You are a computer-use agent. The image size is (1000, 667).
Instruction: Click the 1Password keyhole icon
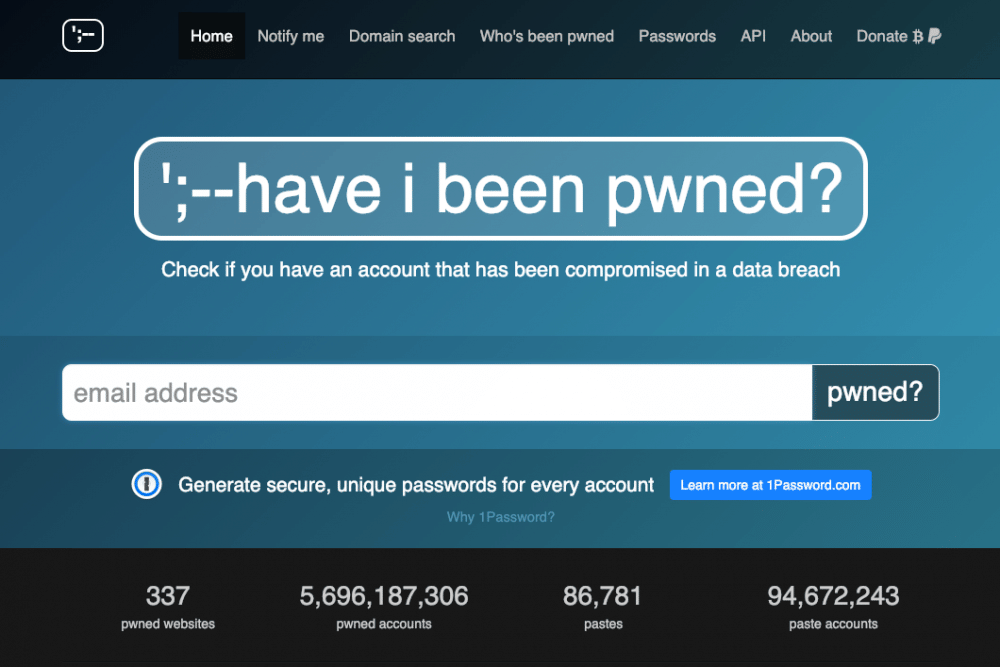(x=147, y=485)
